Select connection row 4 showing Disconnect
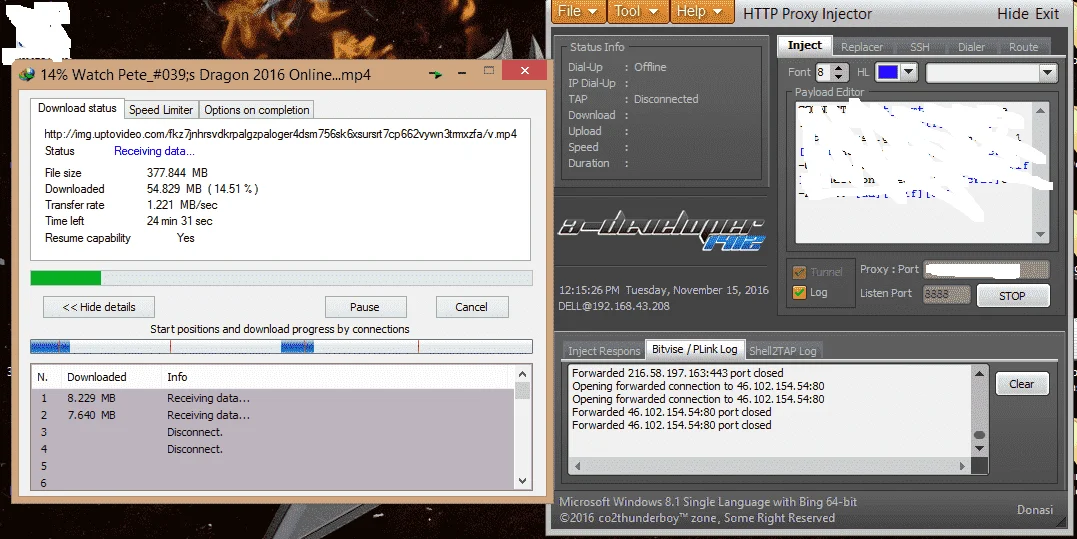Viewport: 1077px width, 539px height. [x=273, y=450]
